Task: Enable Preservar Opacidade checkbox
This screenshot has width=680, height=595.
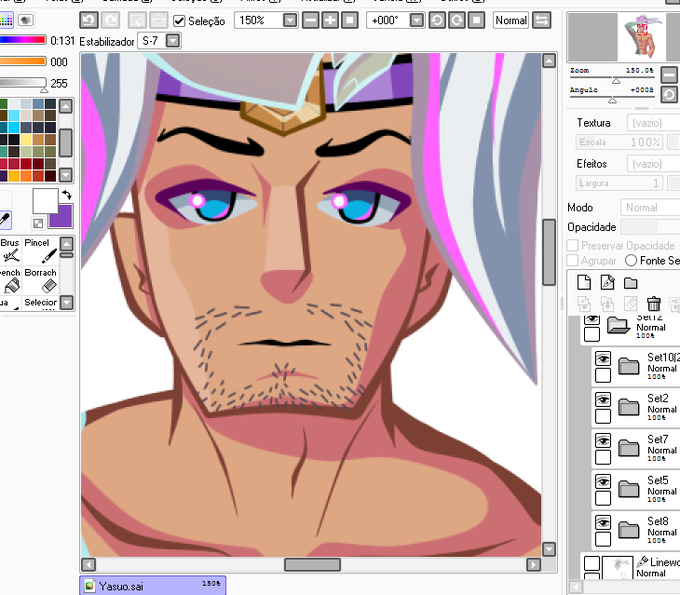Action: click(572, 245)
